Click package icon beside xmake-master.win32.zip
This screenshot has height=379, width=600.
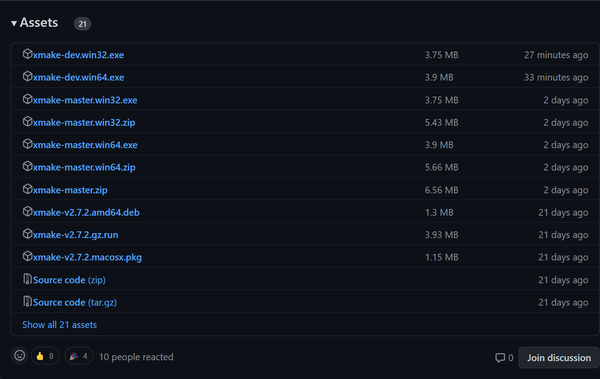click(x=27, y=122)
